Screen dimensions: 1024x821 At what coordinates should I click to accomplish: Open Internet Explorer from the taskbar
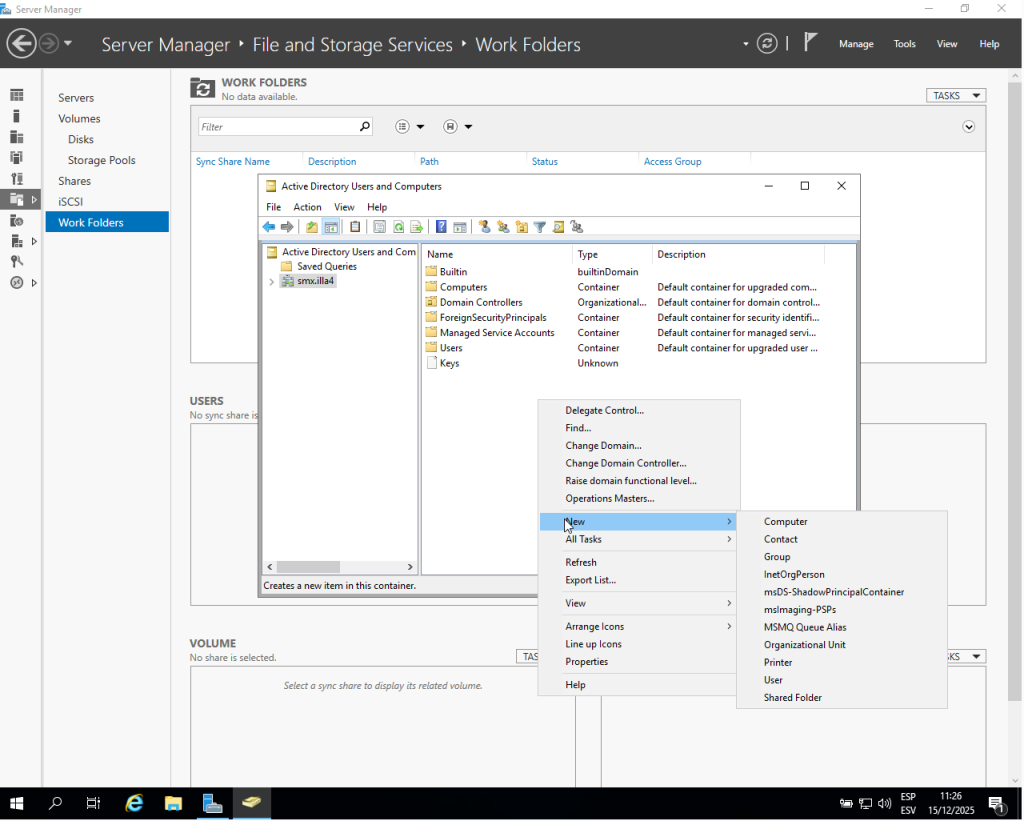coord(134,803)
